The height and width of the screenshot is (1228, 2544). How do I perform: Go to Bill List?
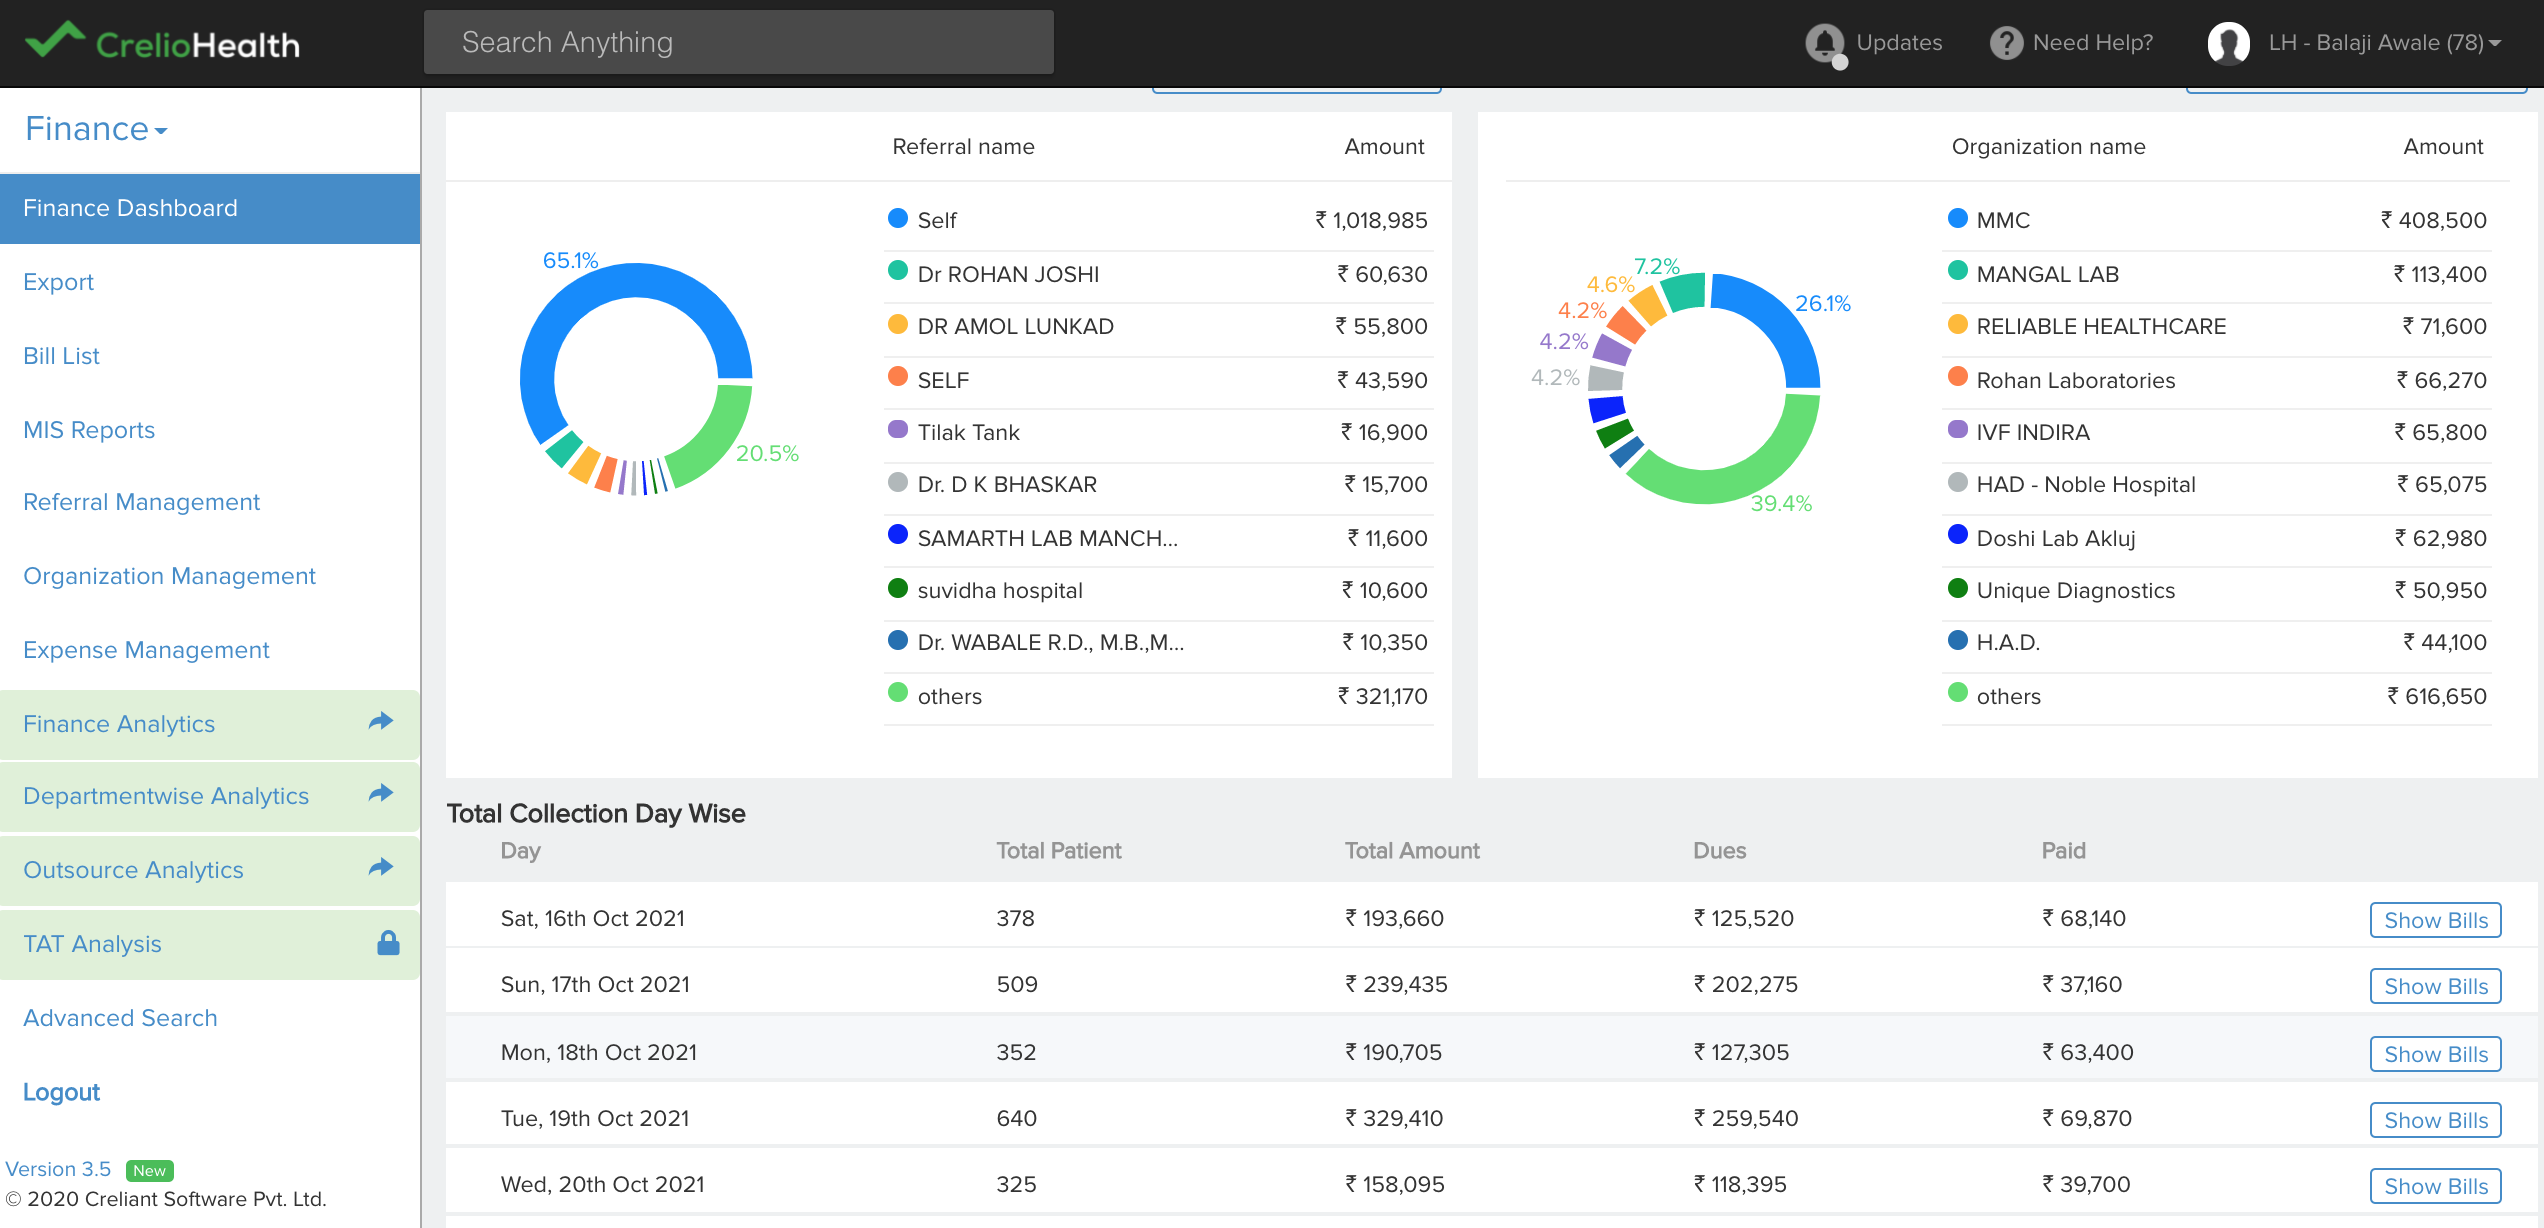pos(61,356)
